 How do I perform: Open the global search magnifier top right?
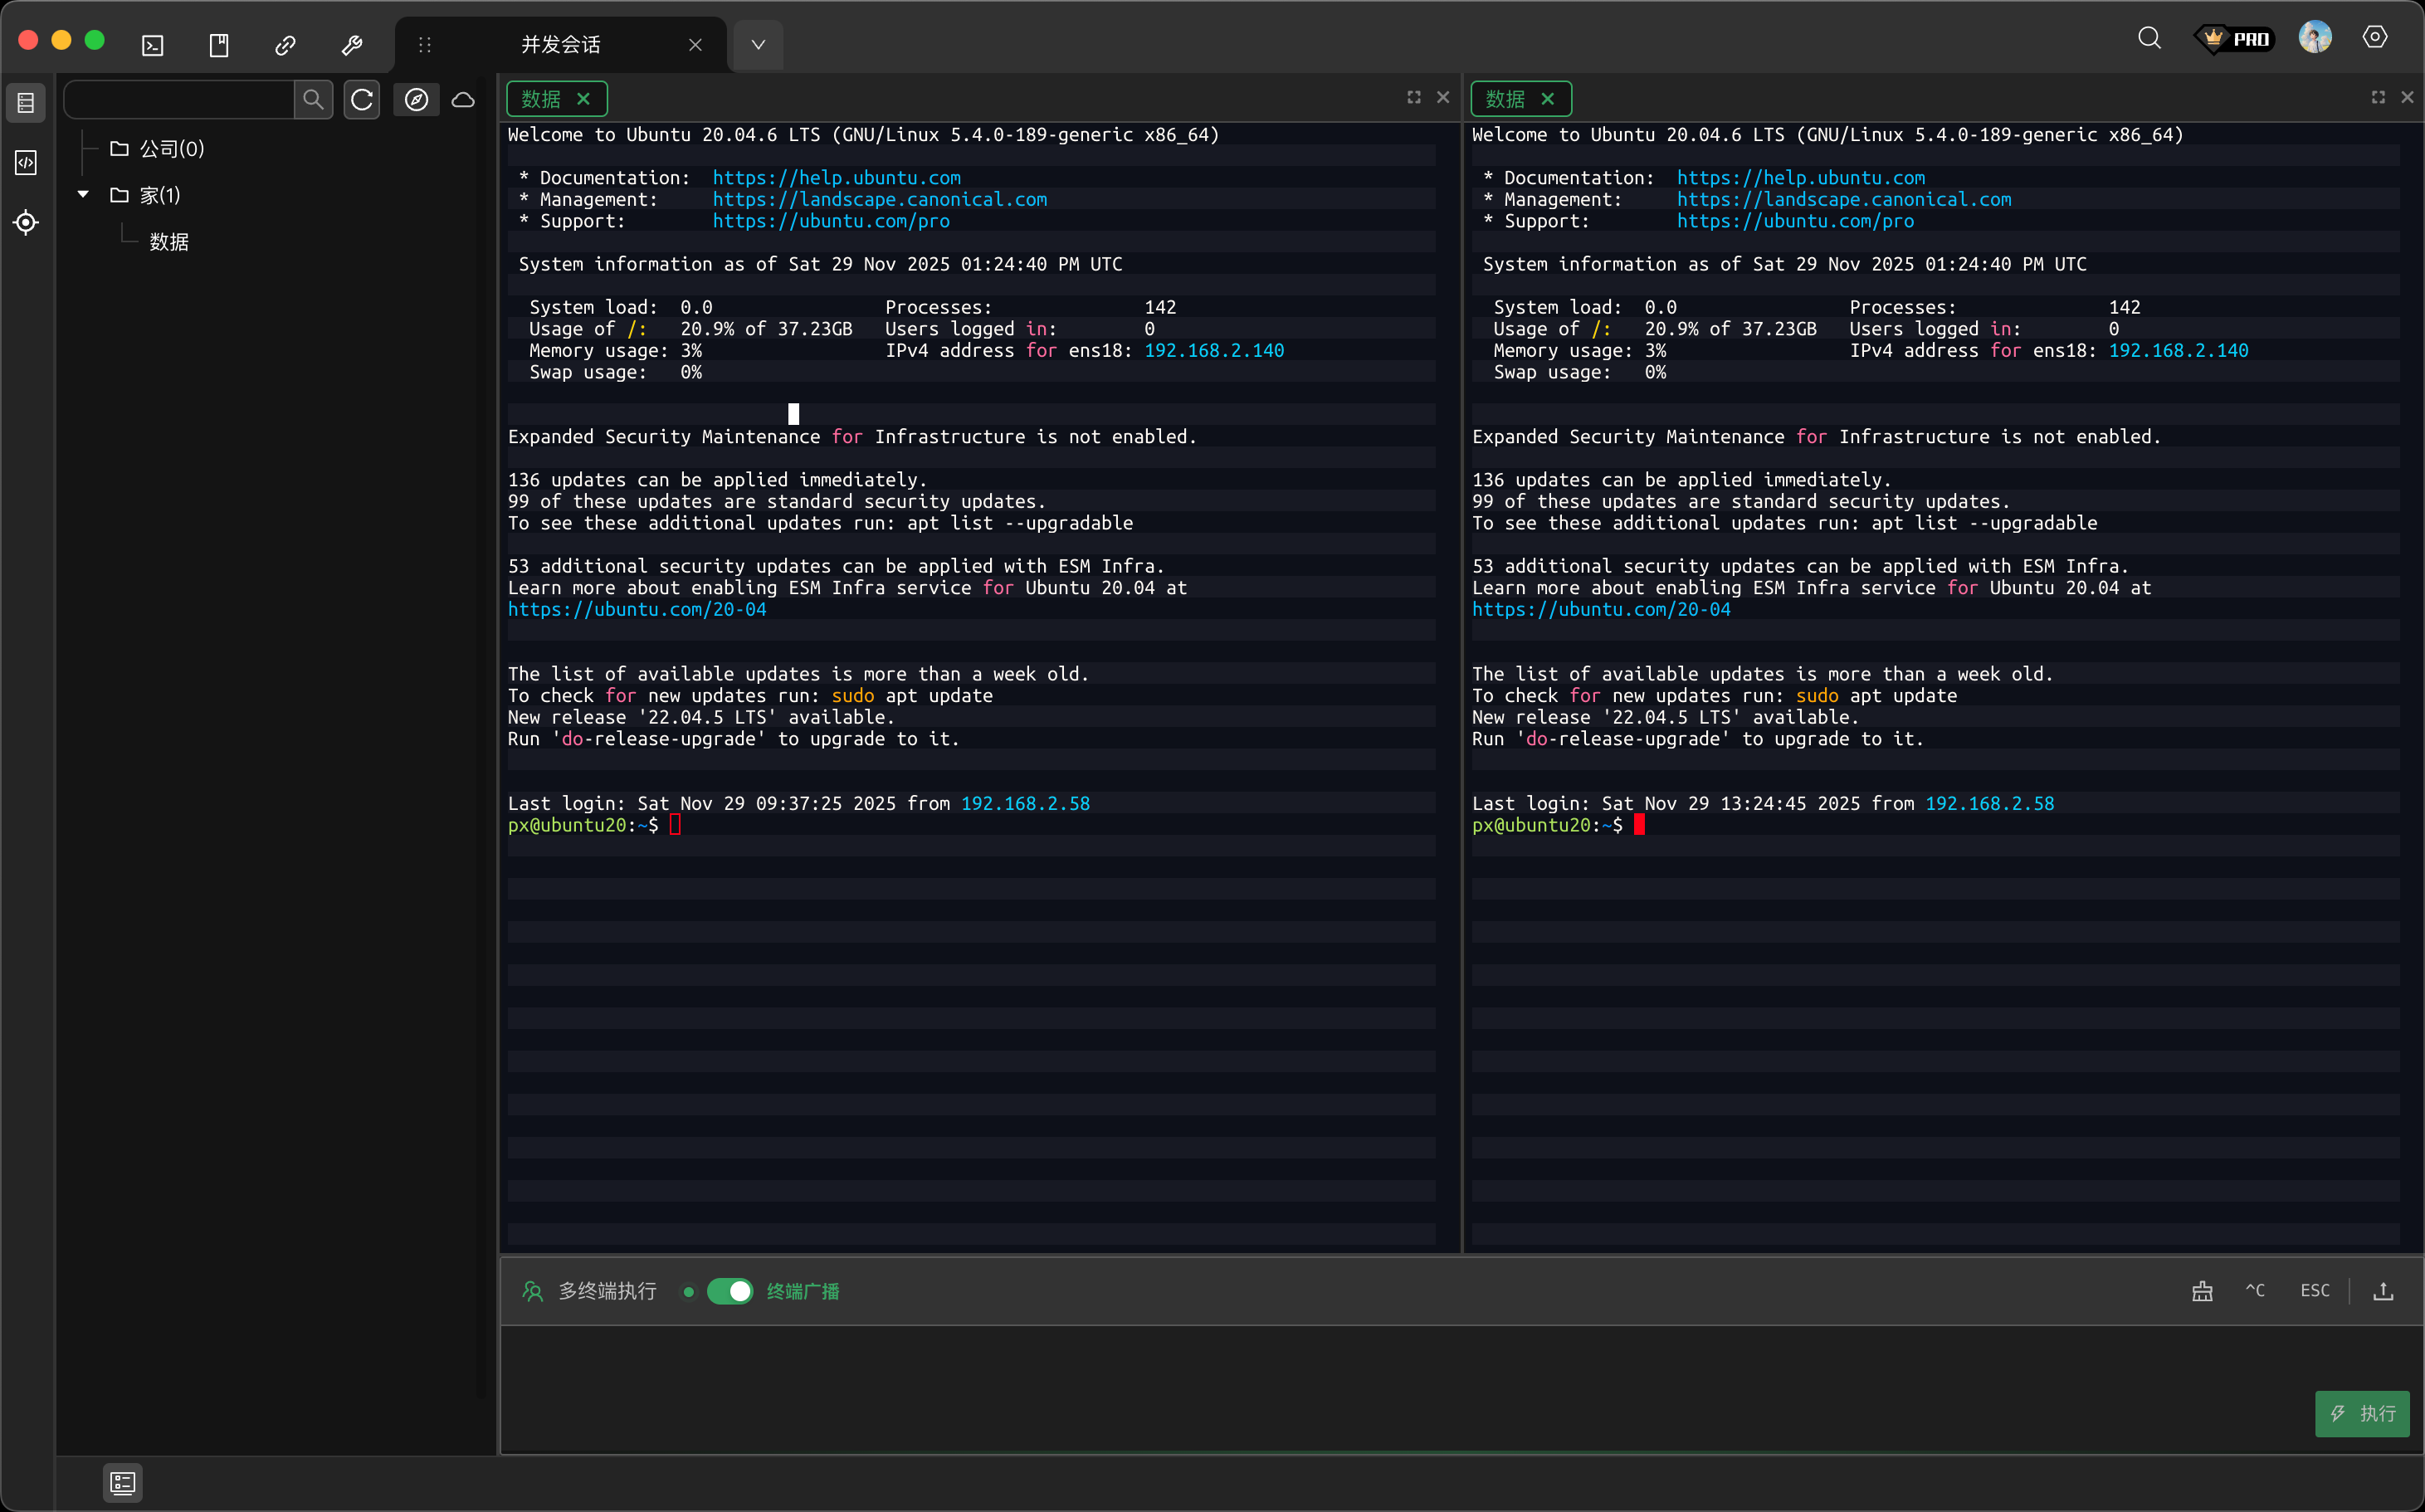coord(2149,38)
